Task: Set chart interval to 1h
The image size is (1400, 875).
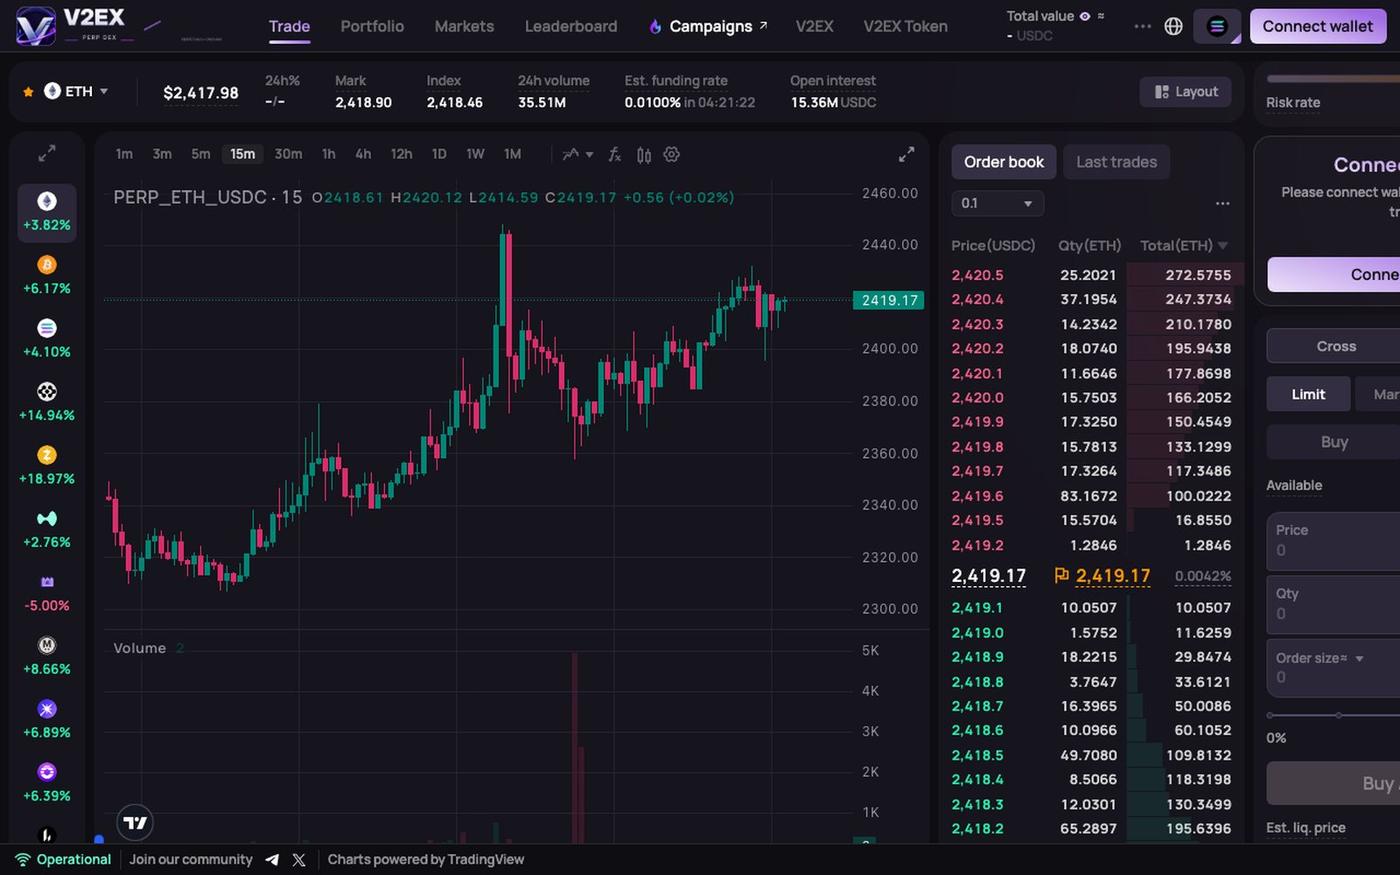Action: click(328, 154)
